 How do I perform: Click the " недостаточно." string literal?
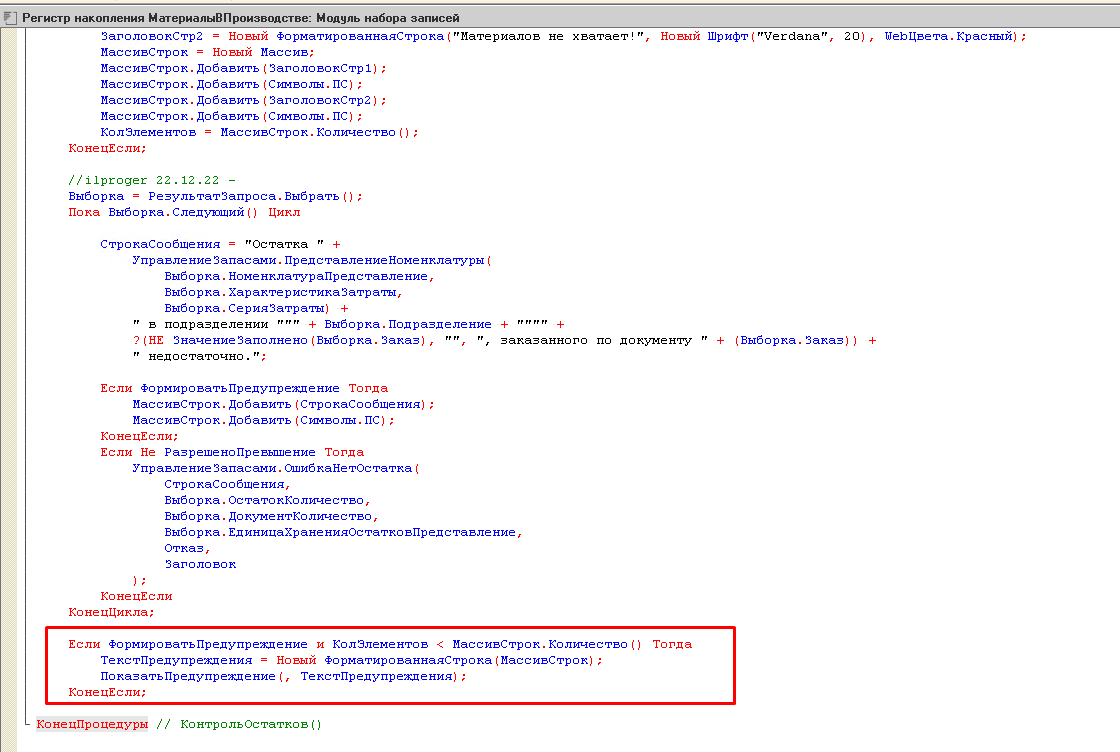pos(200,356)
